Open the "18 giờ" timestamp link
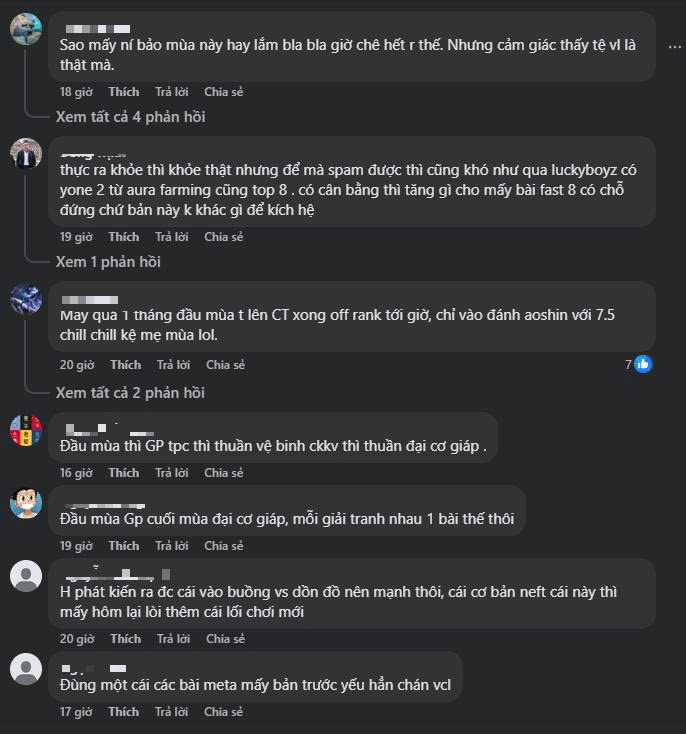 [x=75, y=92]
